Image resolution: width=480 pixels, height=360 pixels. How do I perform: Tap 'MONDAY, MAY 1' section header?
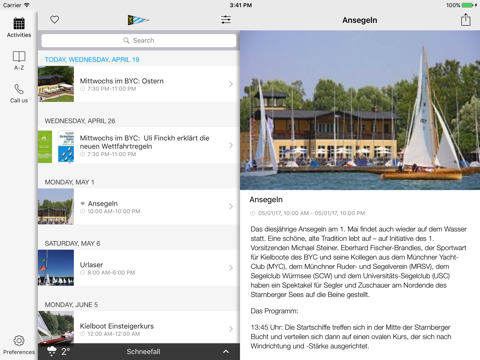pyautogui.click(x=70, y=182)
